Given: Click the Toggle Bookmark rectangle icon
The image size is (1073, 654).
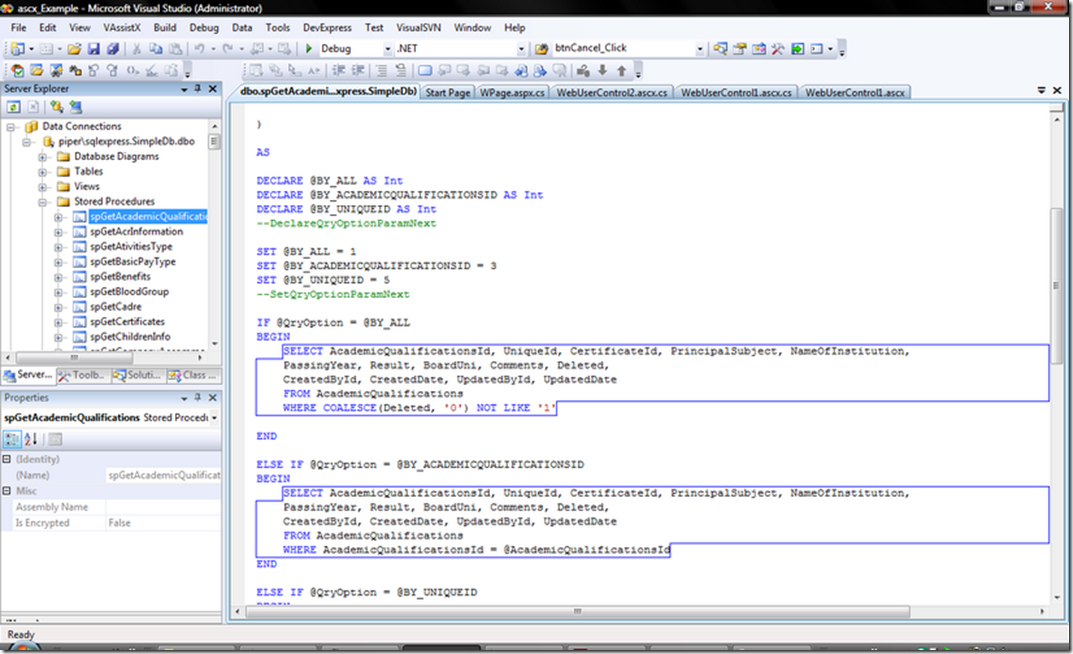Looking at the screenshot, I should click(425, 70).
